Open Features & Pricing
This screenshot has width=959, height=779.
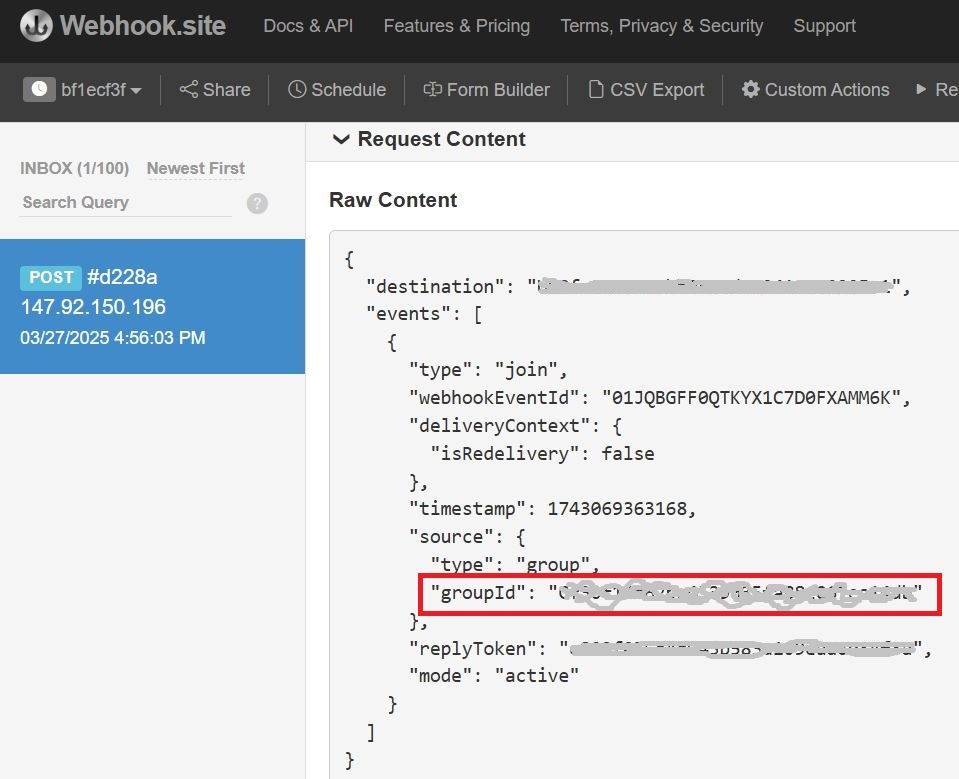456,26
